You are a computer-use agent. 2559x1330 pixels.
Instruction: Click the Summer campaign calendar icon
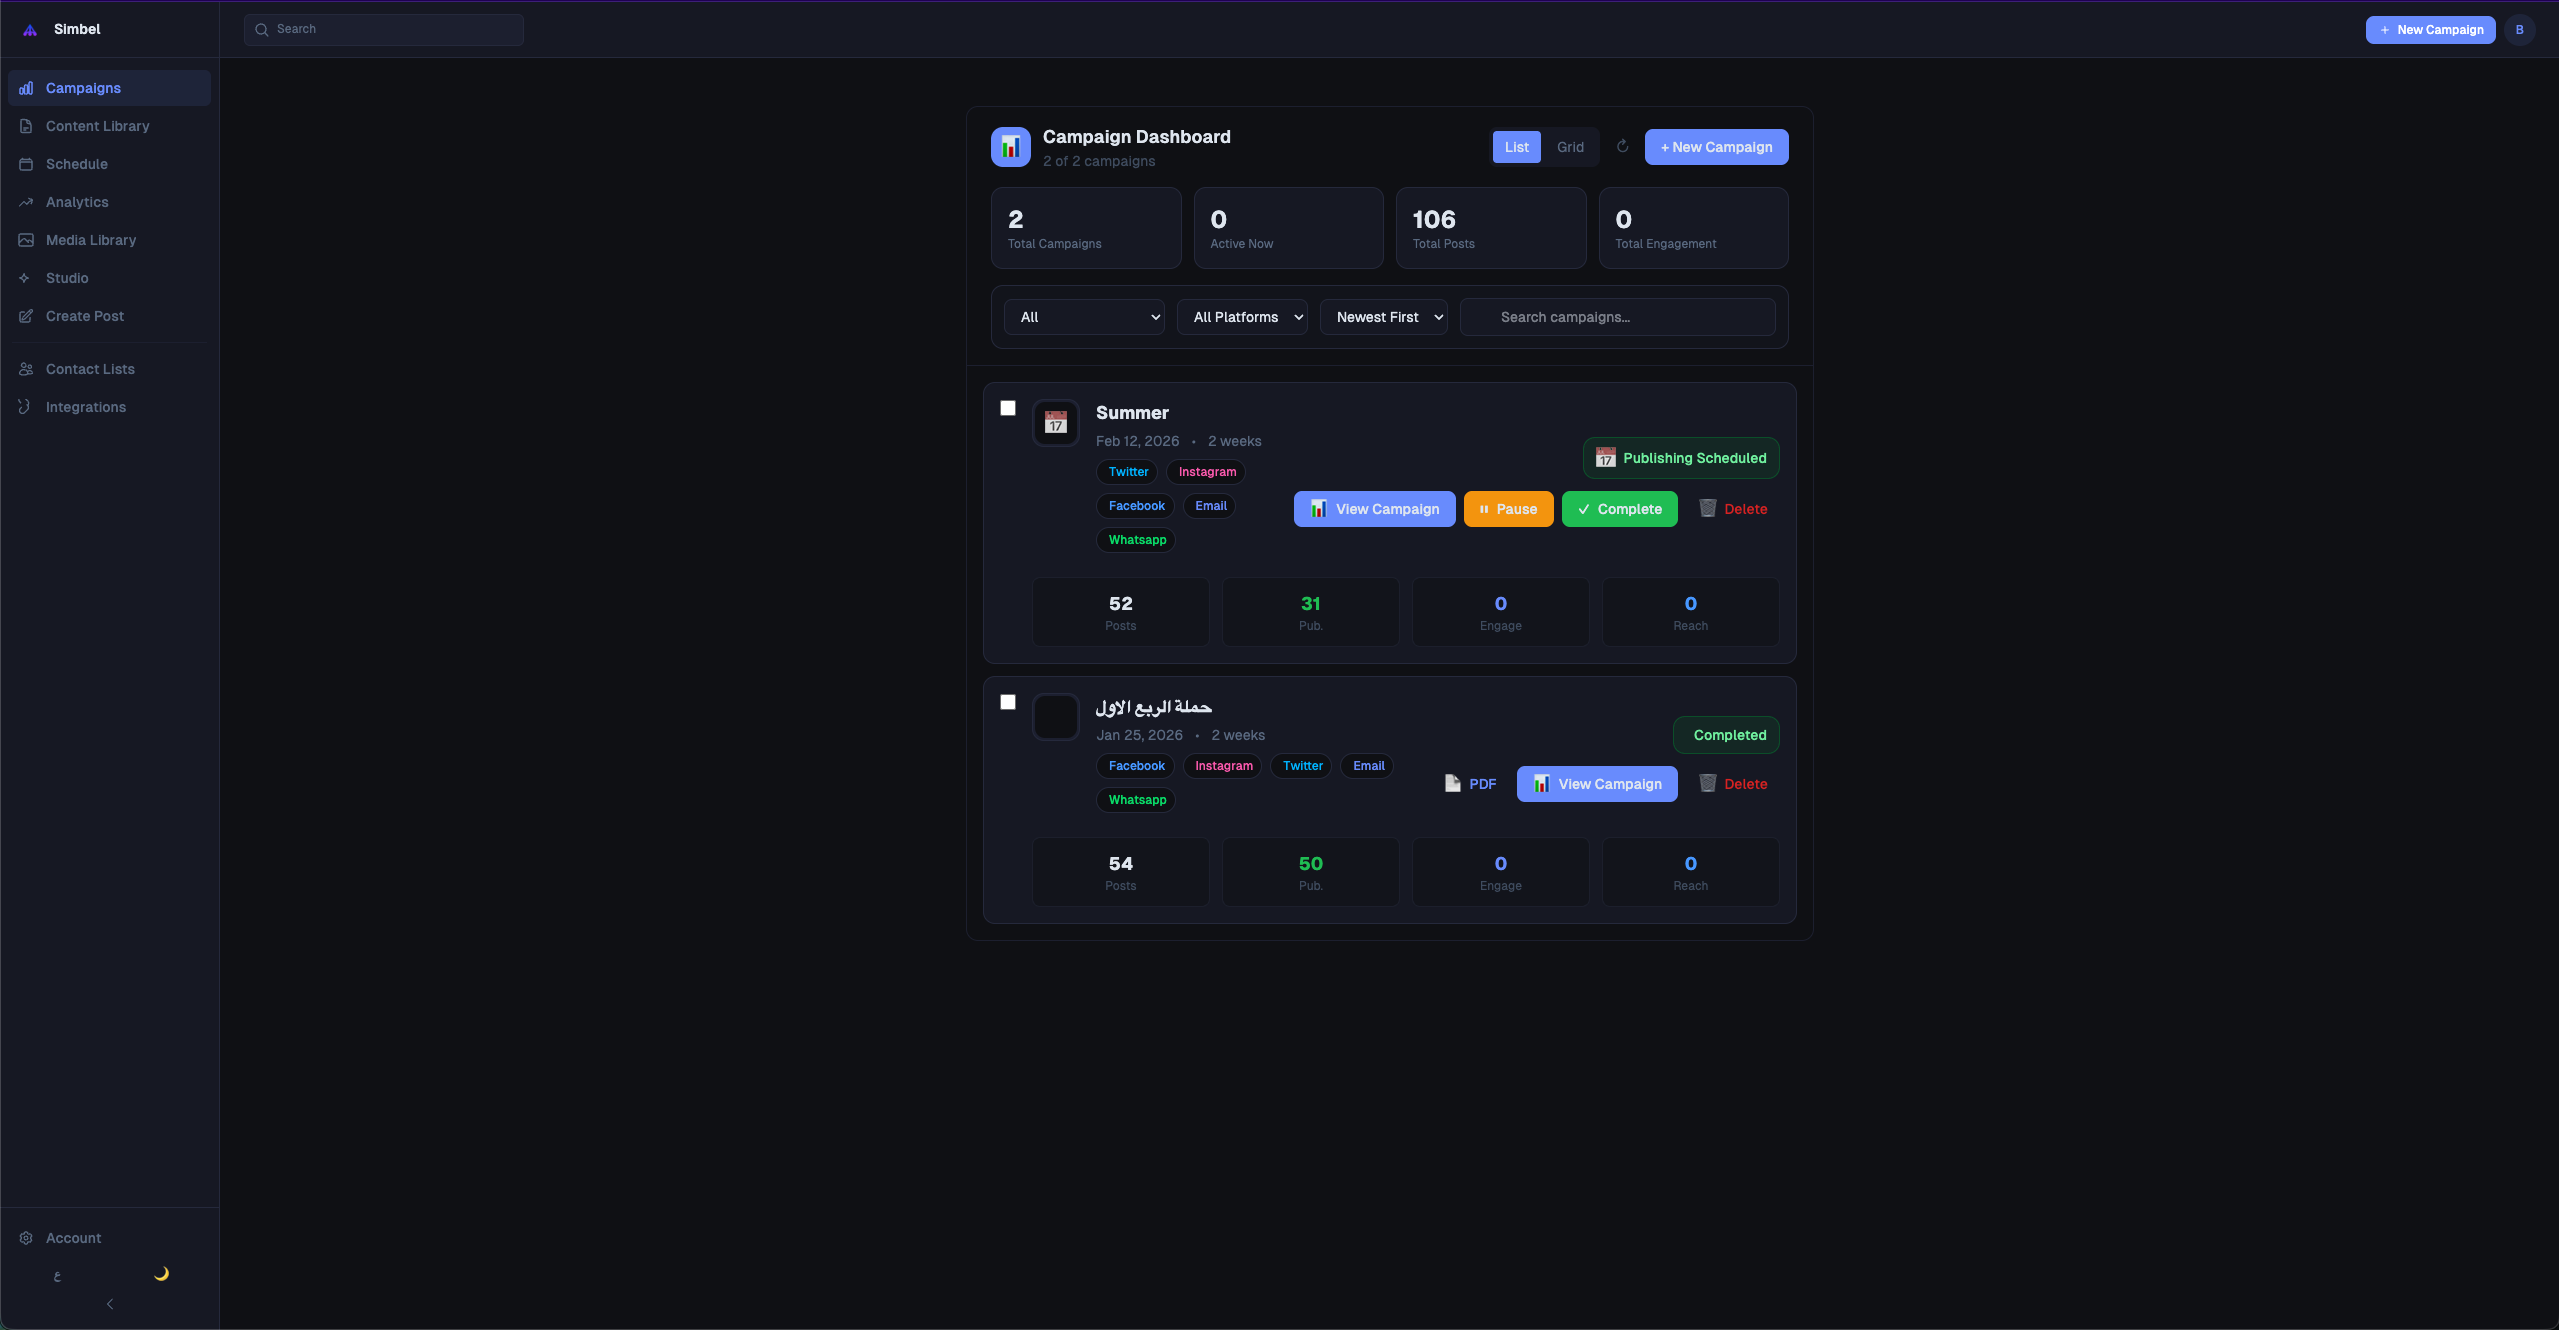pyautogui.click(x=1055, y=423)
